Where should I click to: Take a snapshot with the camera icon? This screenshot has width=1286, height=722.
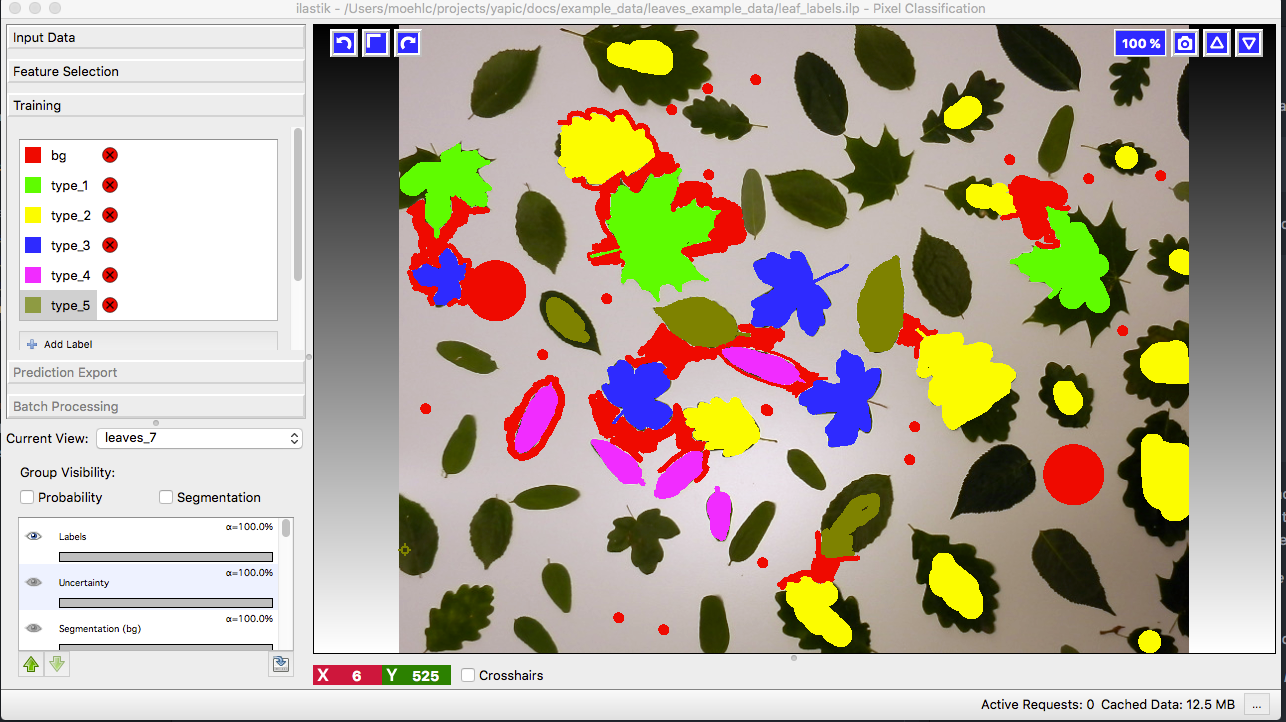1184,43
